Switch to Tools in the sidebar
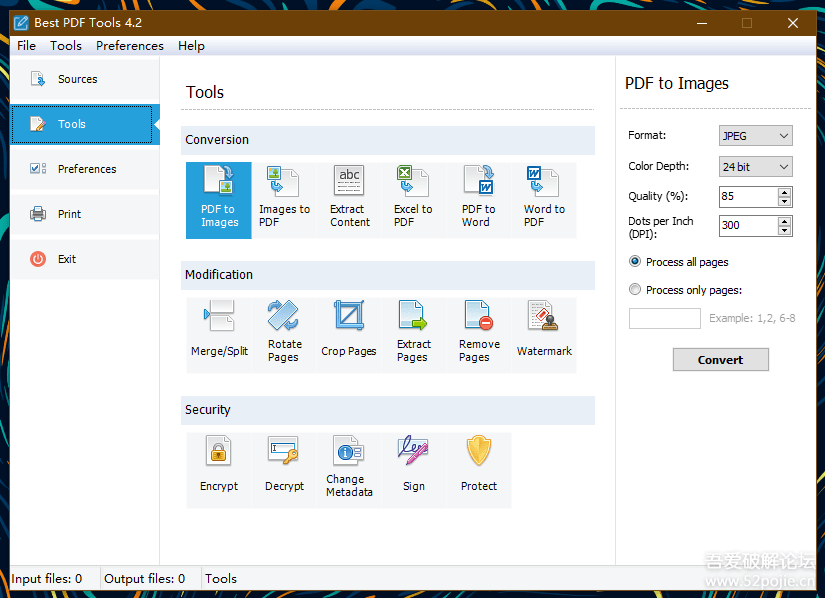Viewport: 825px width, 598px height. [x=85, y=124]
